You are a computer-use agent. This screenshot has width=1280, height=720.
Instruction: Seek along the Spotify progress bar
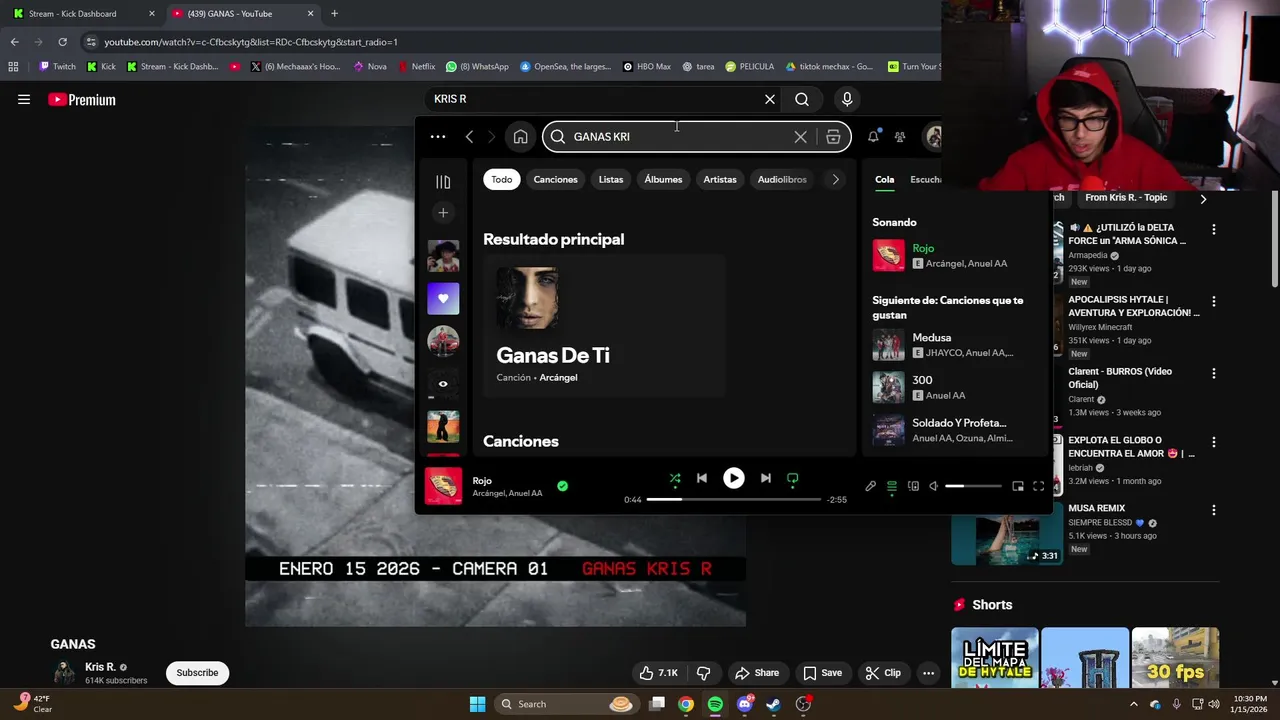click(x=733, y=499)
